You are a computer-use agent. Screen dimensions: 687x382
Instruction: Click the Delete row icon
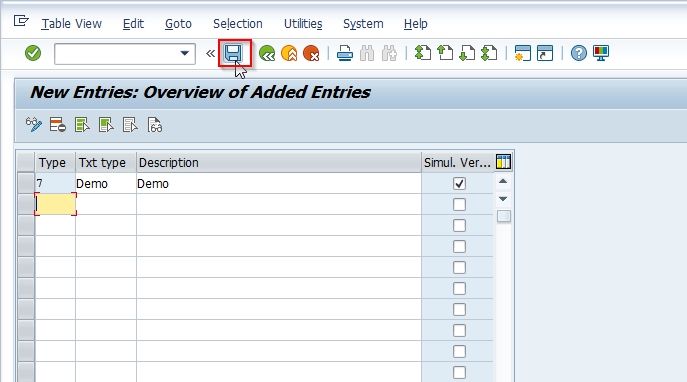coord(57,125)
